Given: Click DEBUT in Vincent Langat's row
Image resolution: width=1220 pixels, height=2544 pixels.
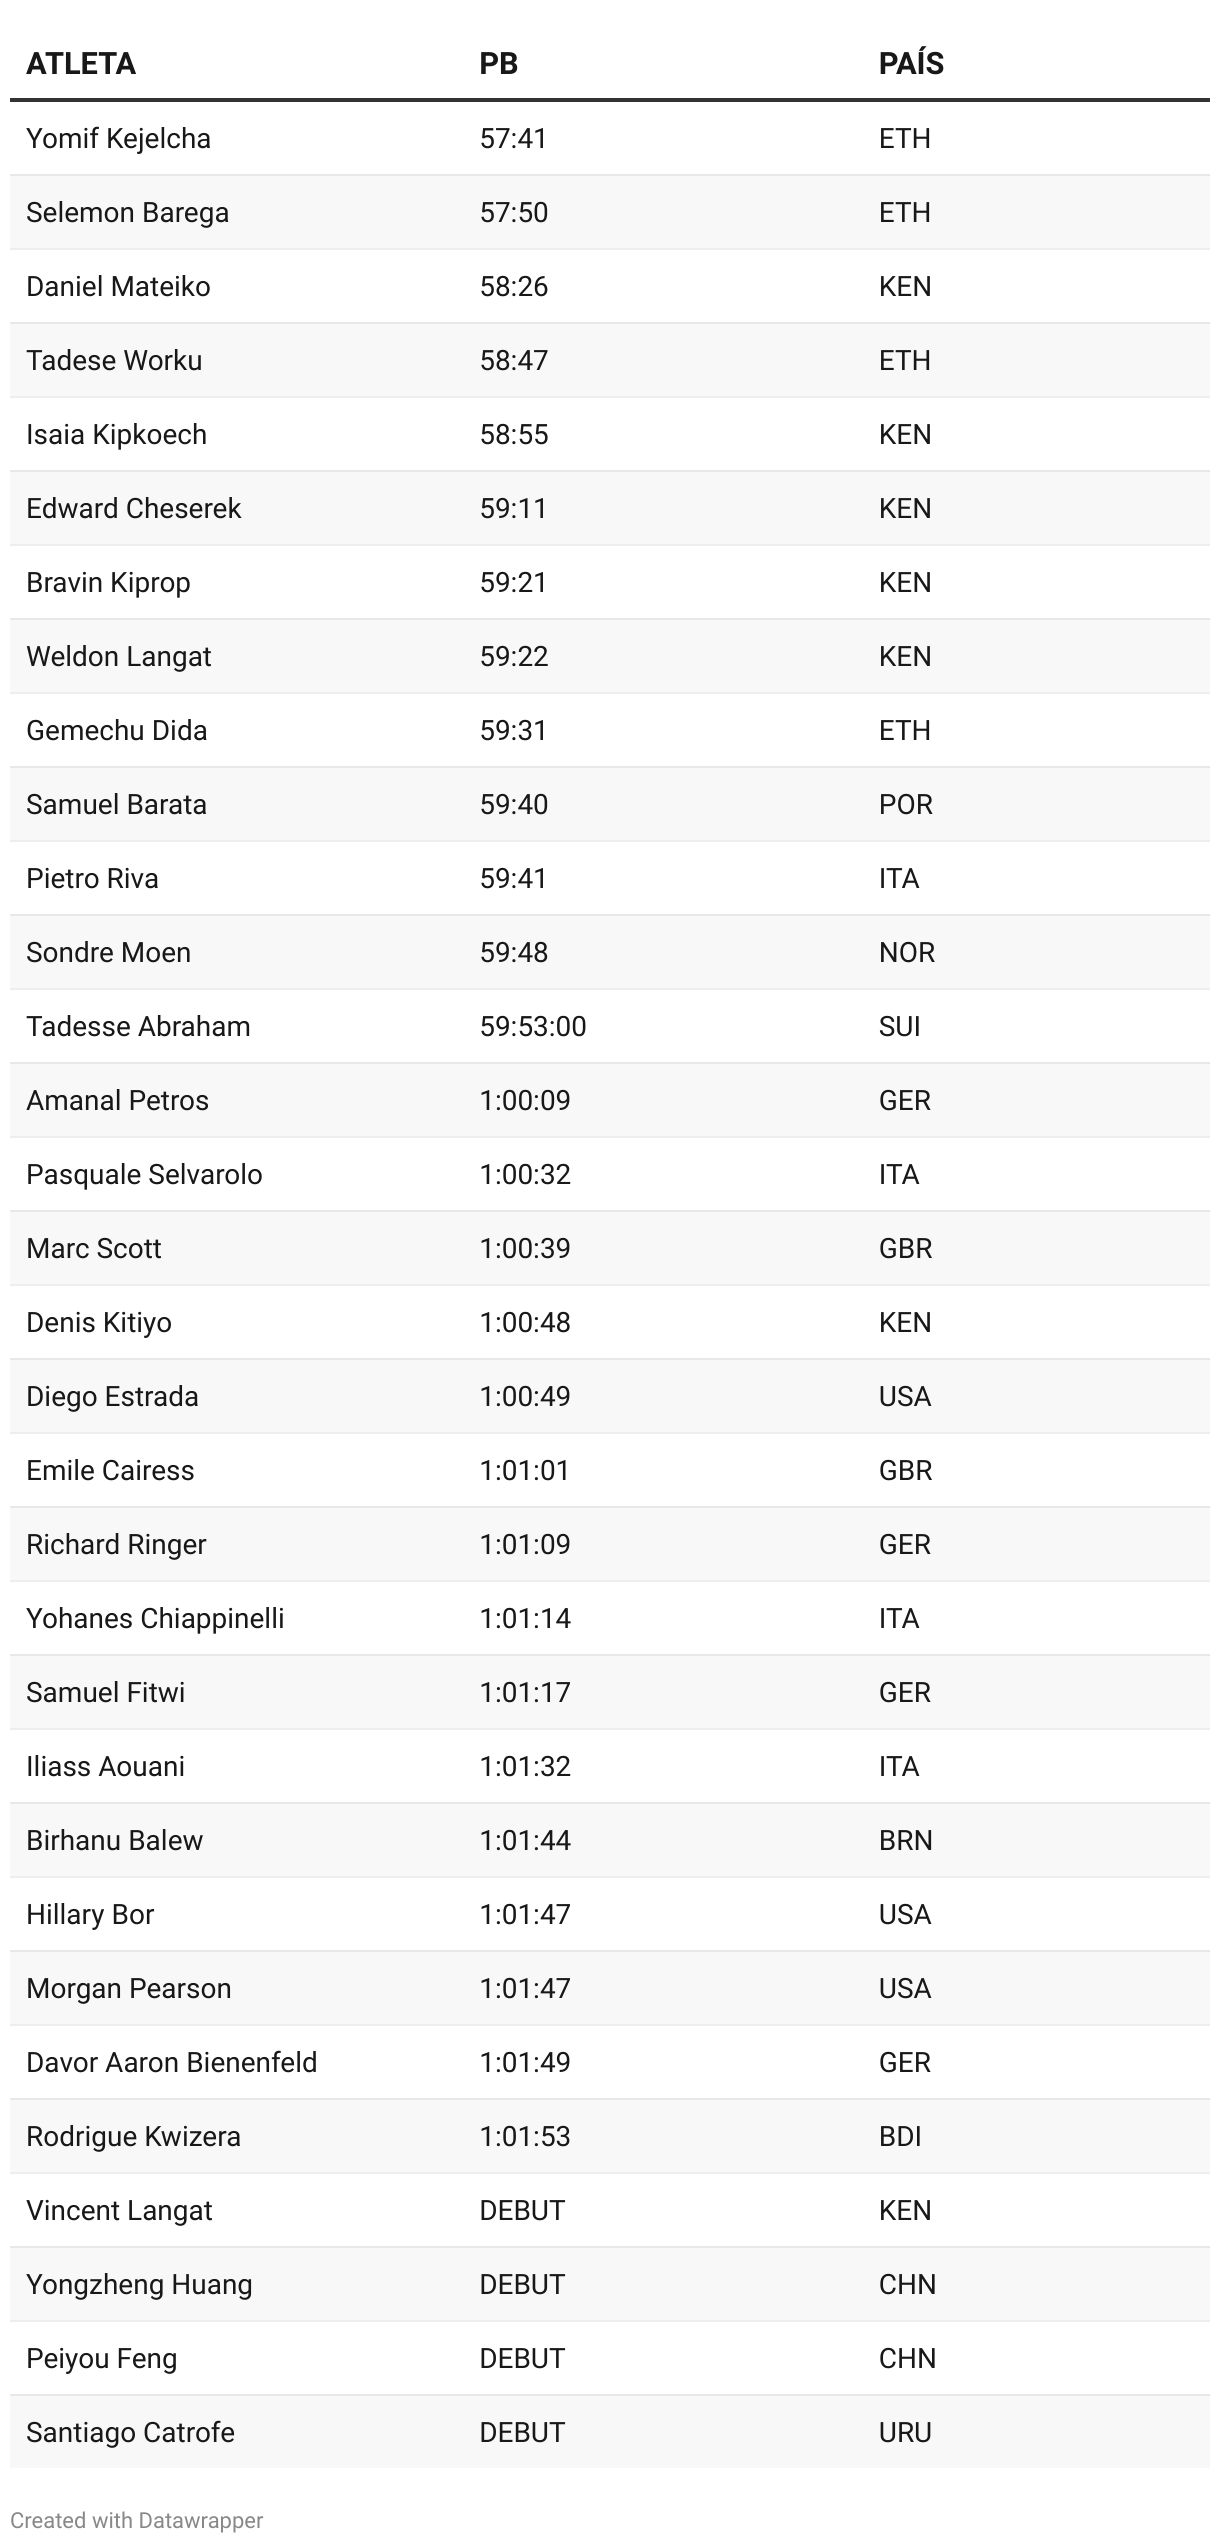Looking at the screenshot, I should pos(522,2210).
